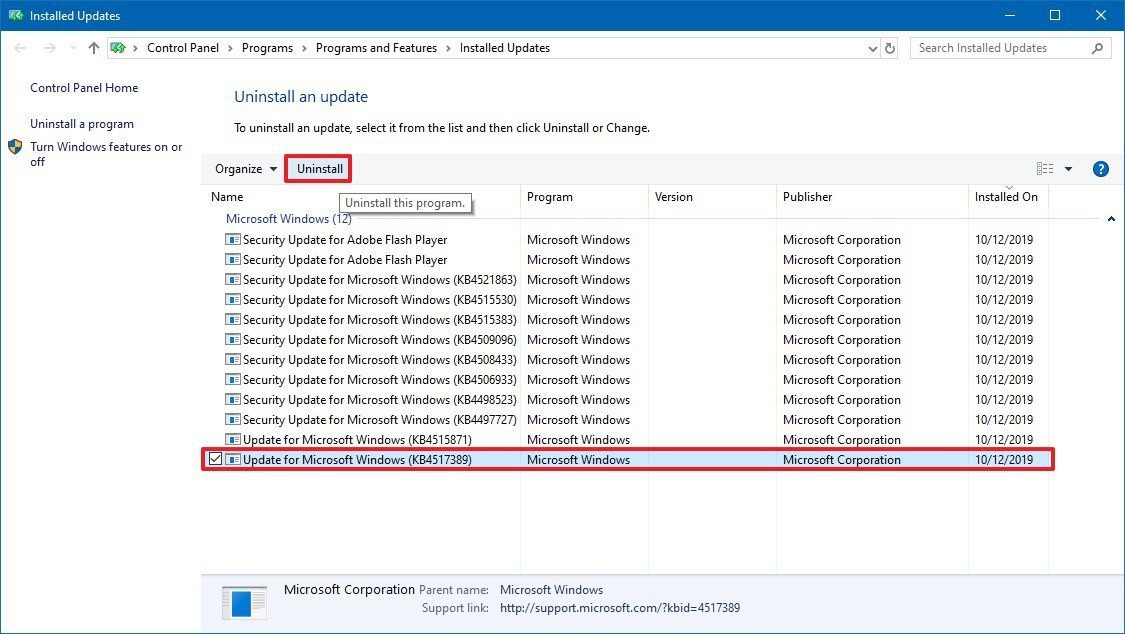Image resolution: width=1125 pixels, height=634 pixels.
Task: Select Security Update KB4521863 row
Action: [x=629, y=280]
